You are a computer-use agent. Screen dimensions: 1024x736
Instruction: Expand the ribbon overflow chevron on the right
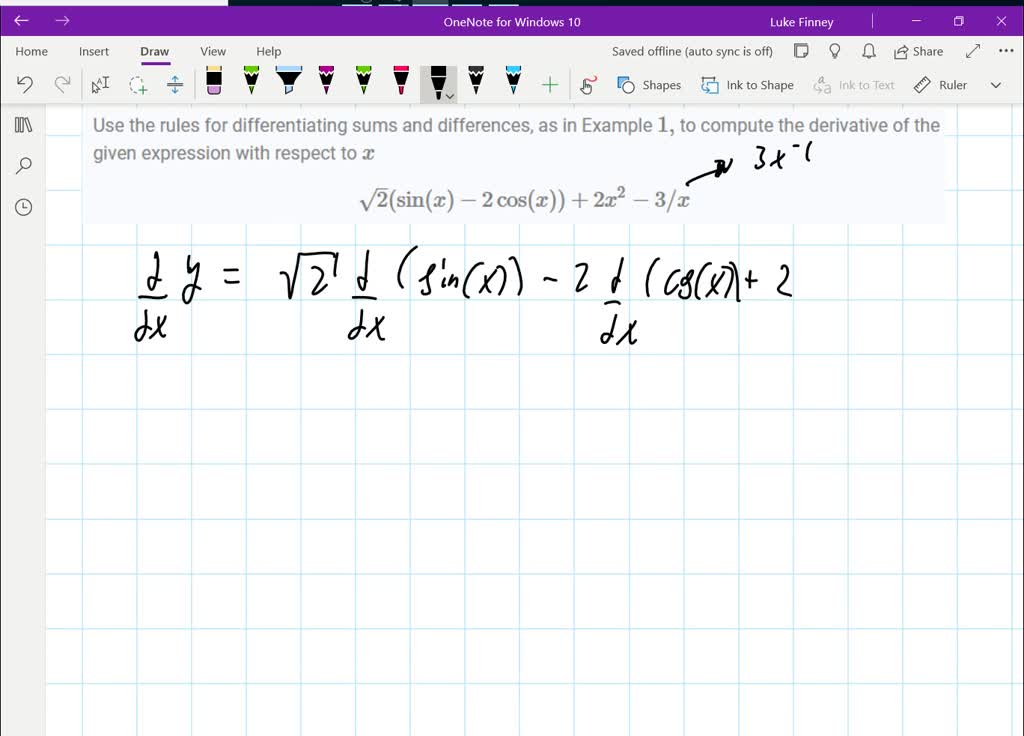tap(995, 85)
